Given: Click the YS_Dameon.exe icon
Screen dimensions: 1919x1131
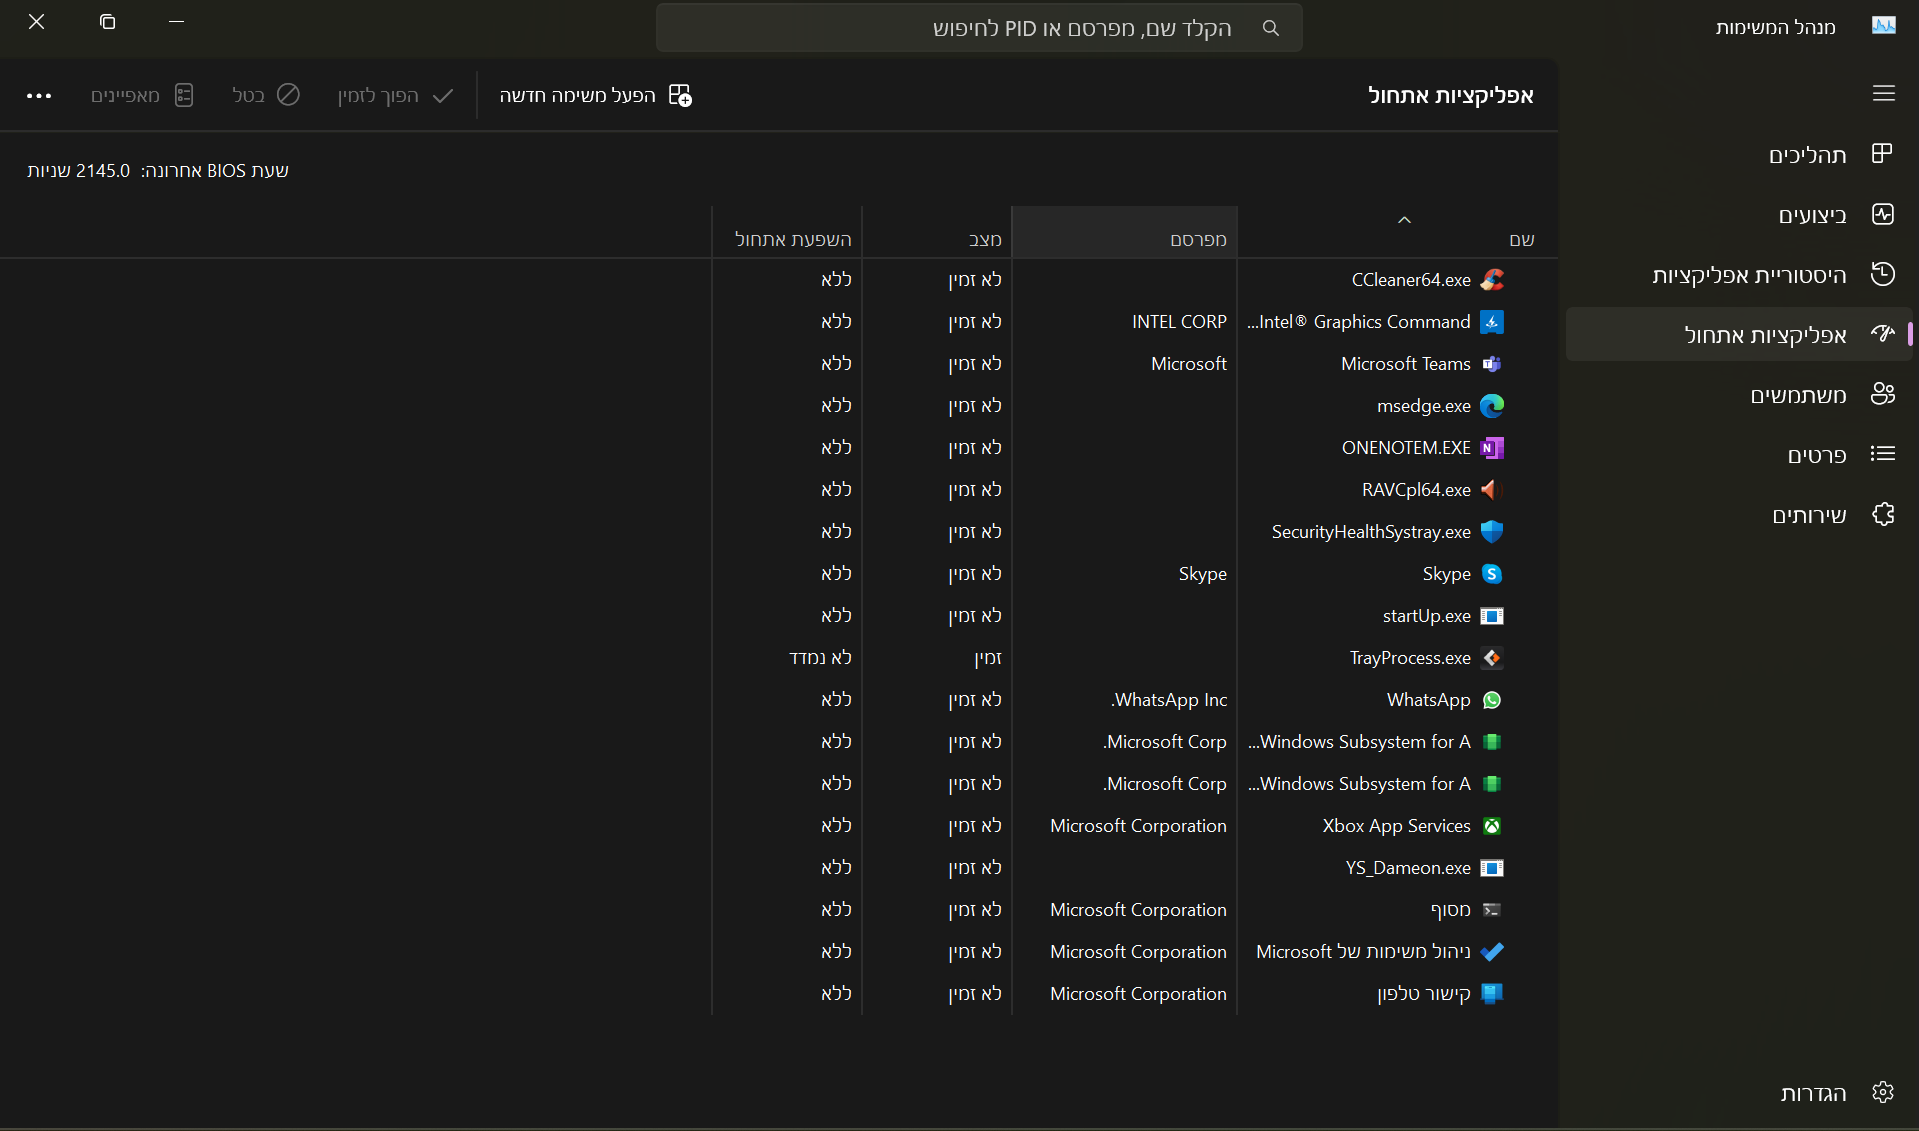Looking at the screenshot, I should click(x=1492, y=868).
